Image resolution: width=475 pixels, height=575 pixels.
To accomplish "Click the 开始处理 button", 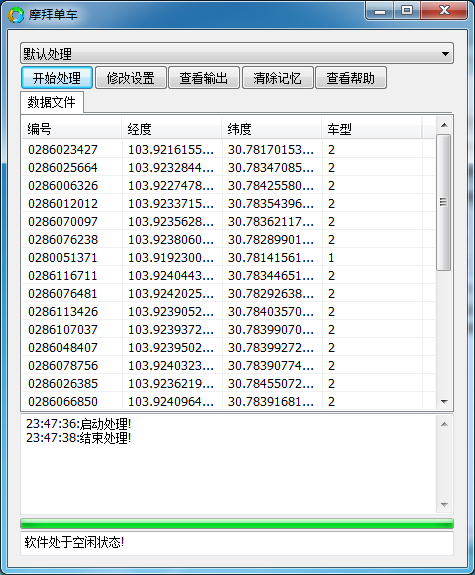I will [57, 78].
